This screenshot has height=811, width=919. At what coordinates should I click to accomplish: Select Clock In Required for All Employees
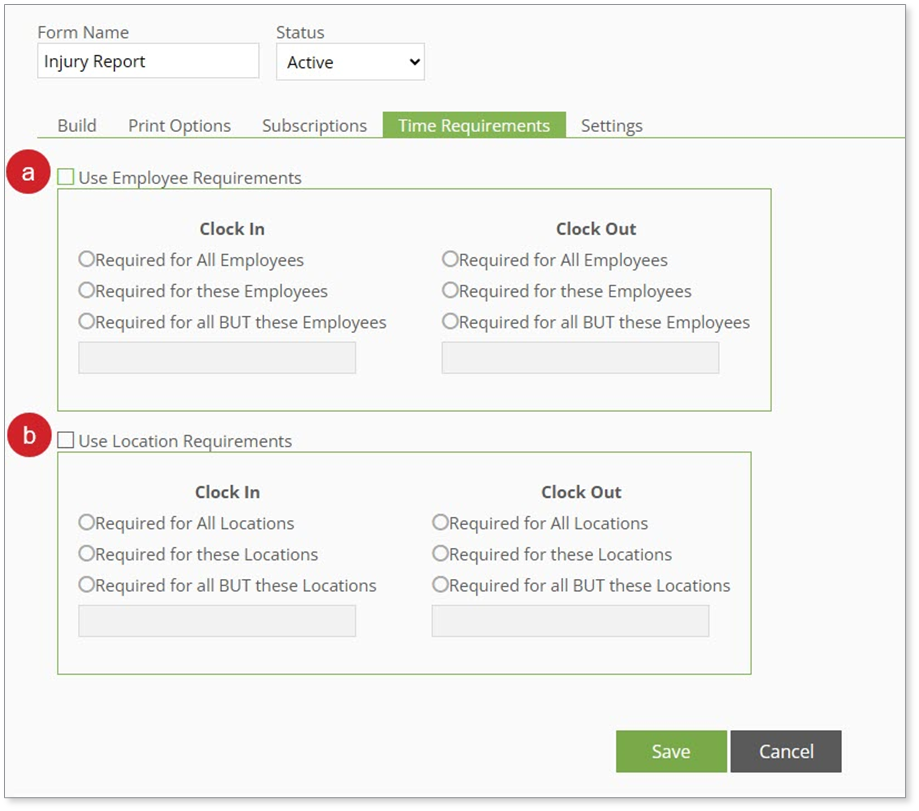click(87, 260)
